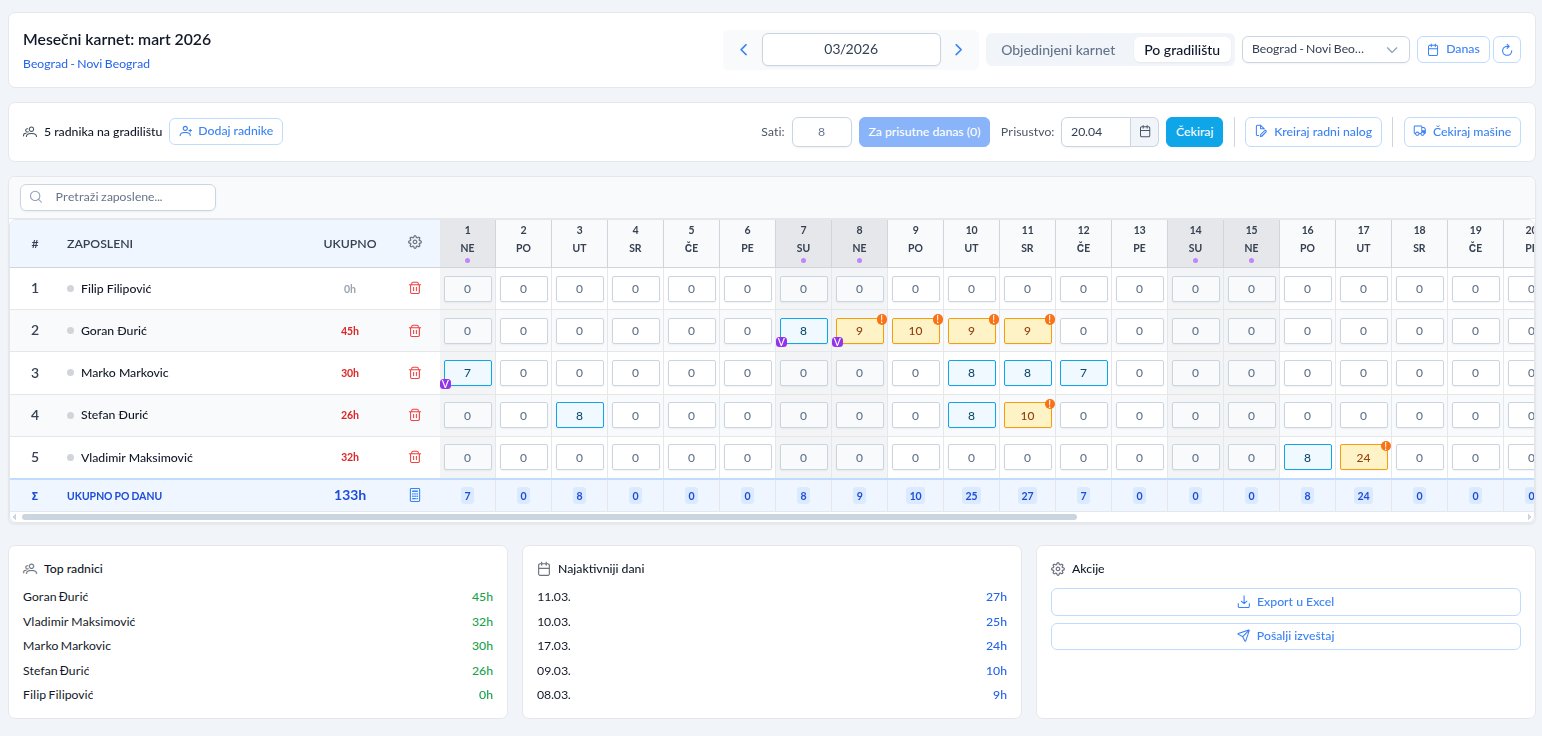Viewport: 1542px width, 736px height.
Task: Go to previous month with left chevron
Action: pyautogui.click(x=743, y=50)
